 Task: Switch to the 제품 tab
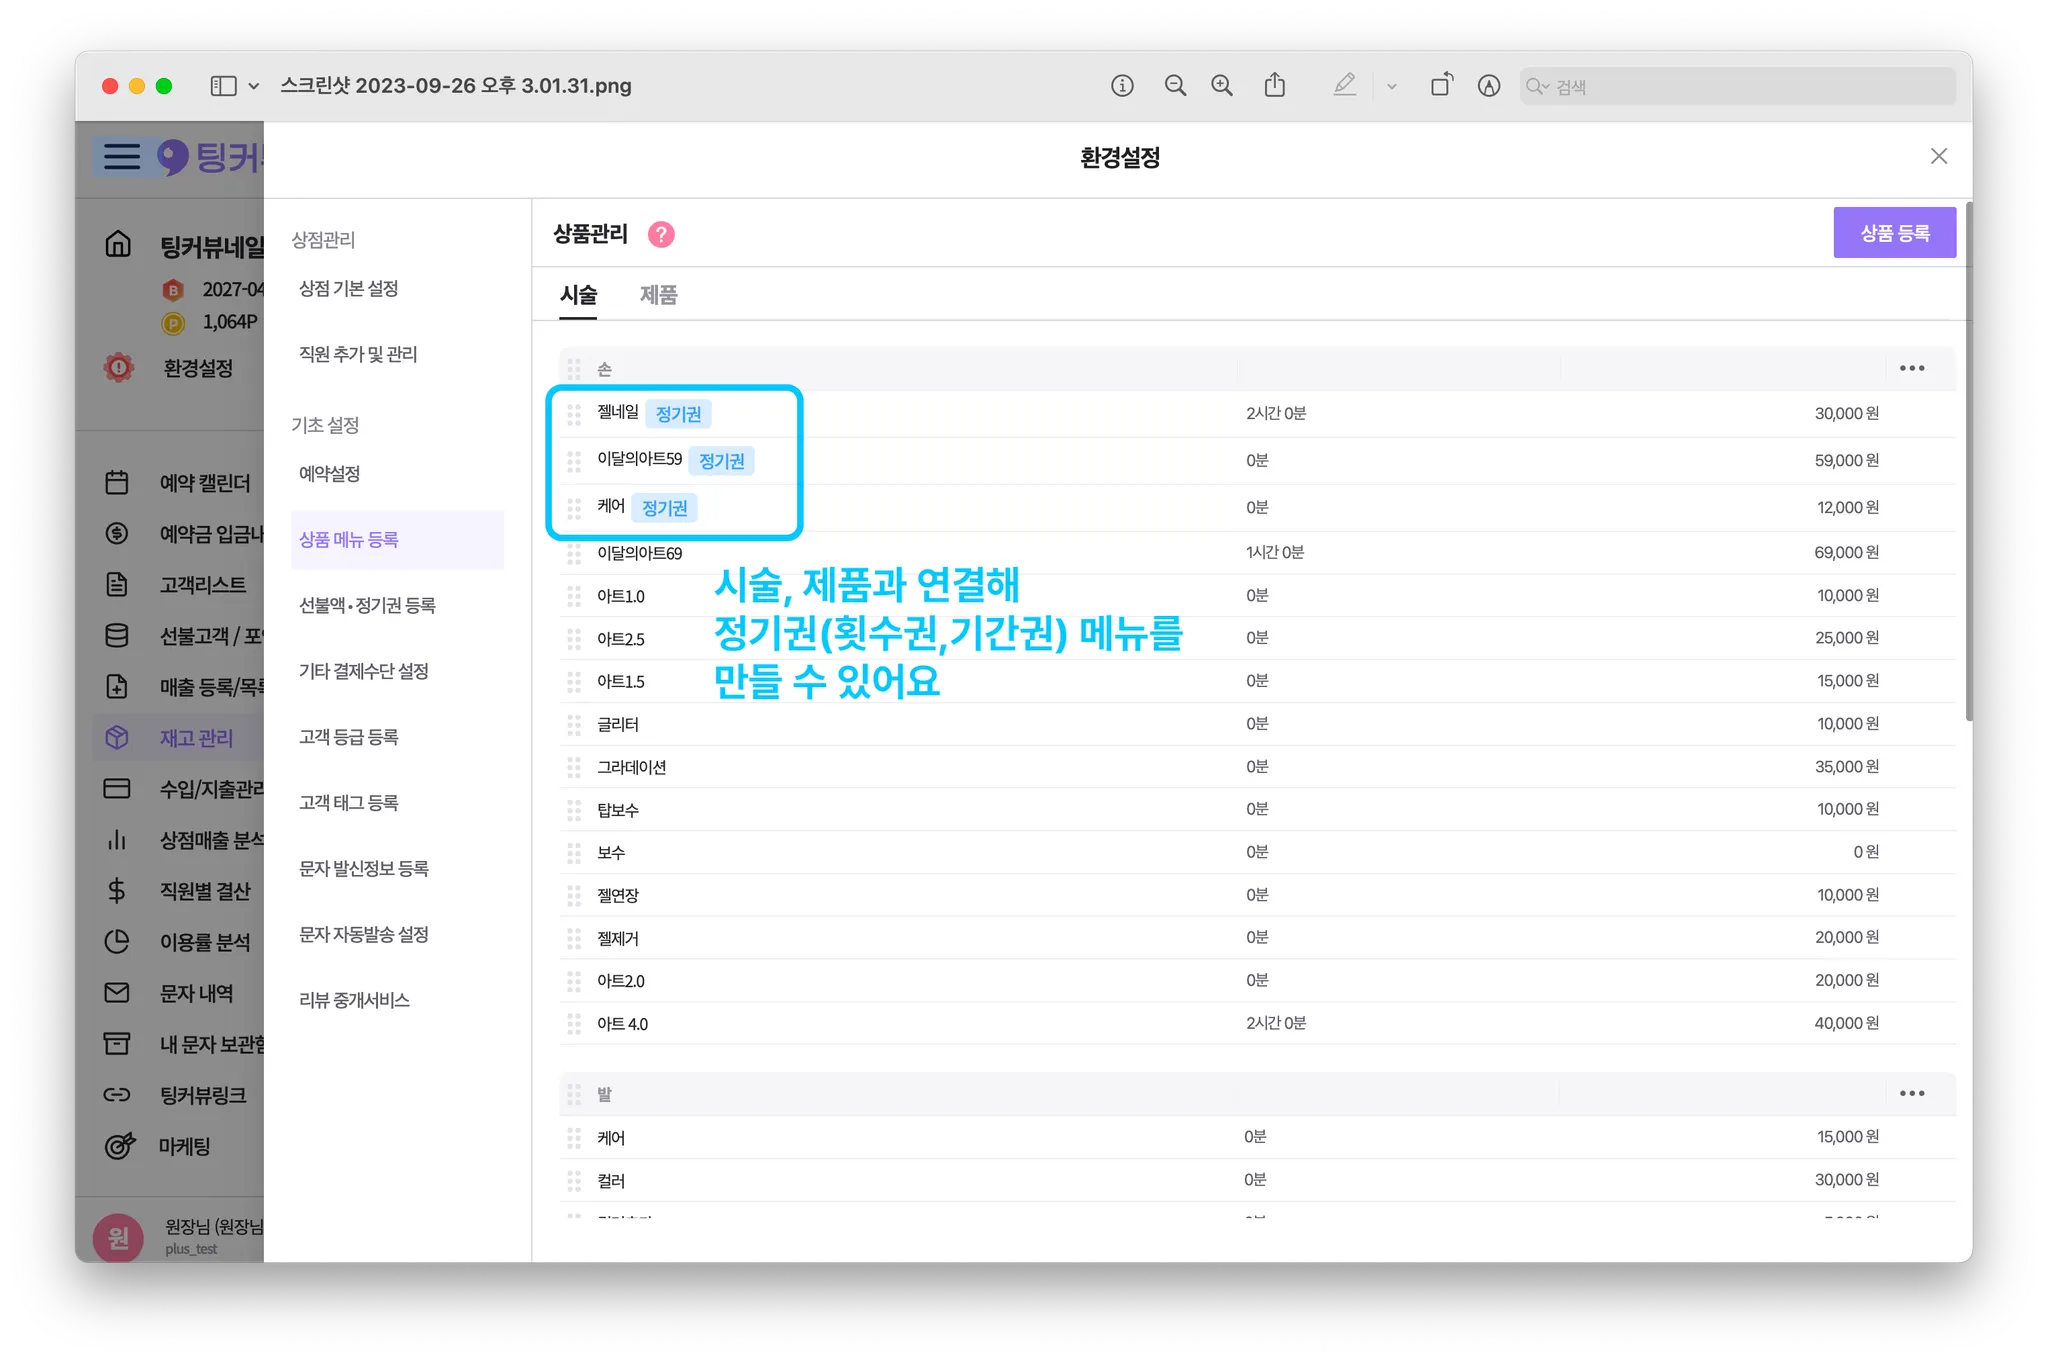point(658,295)
